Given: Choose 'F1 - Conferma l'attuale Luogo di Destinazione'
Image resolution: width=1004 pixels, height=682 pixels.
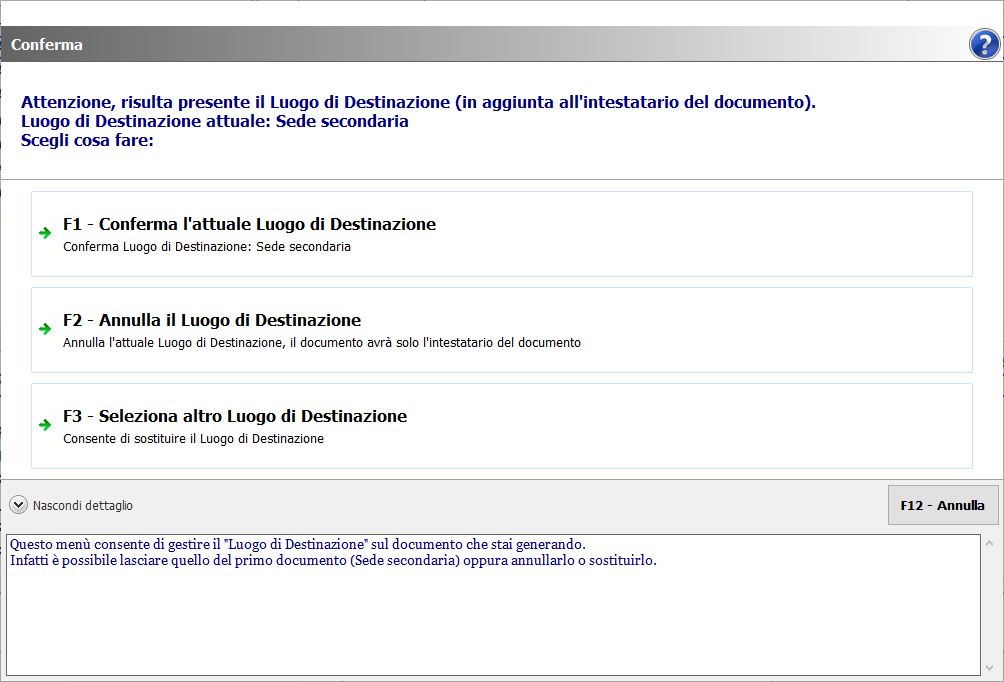Looking at the screenshot, I should (249, 224).
